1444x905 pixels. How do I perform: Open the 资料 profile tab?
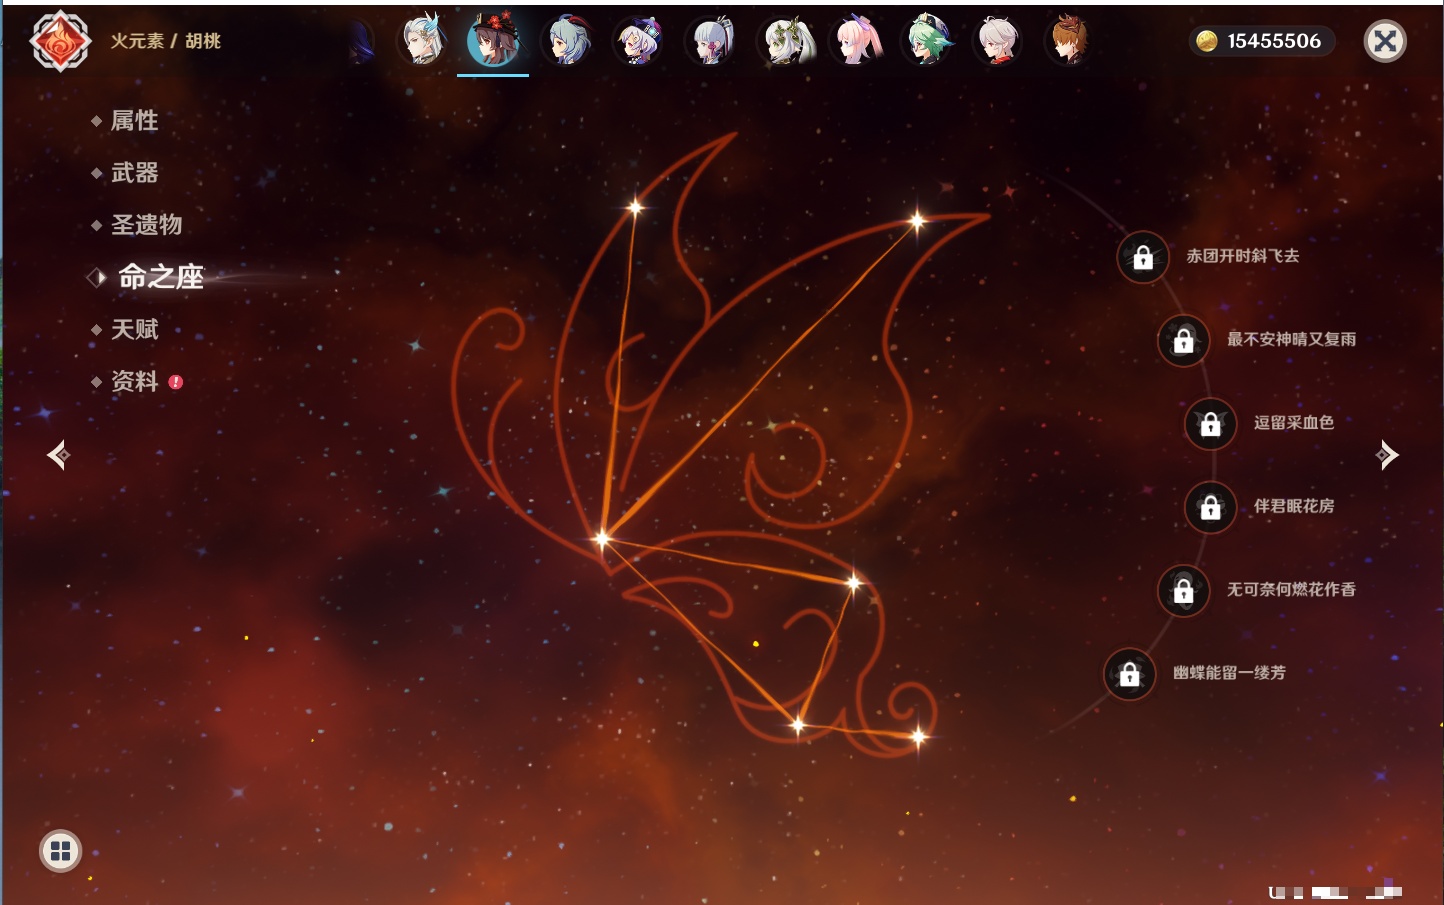pyautogui.click(x=134, y=381)
